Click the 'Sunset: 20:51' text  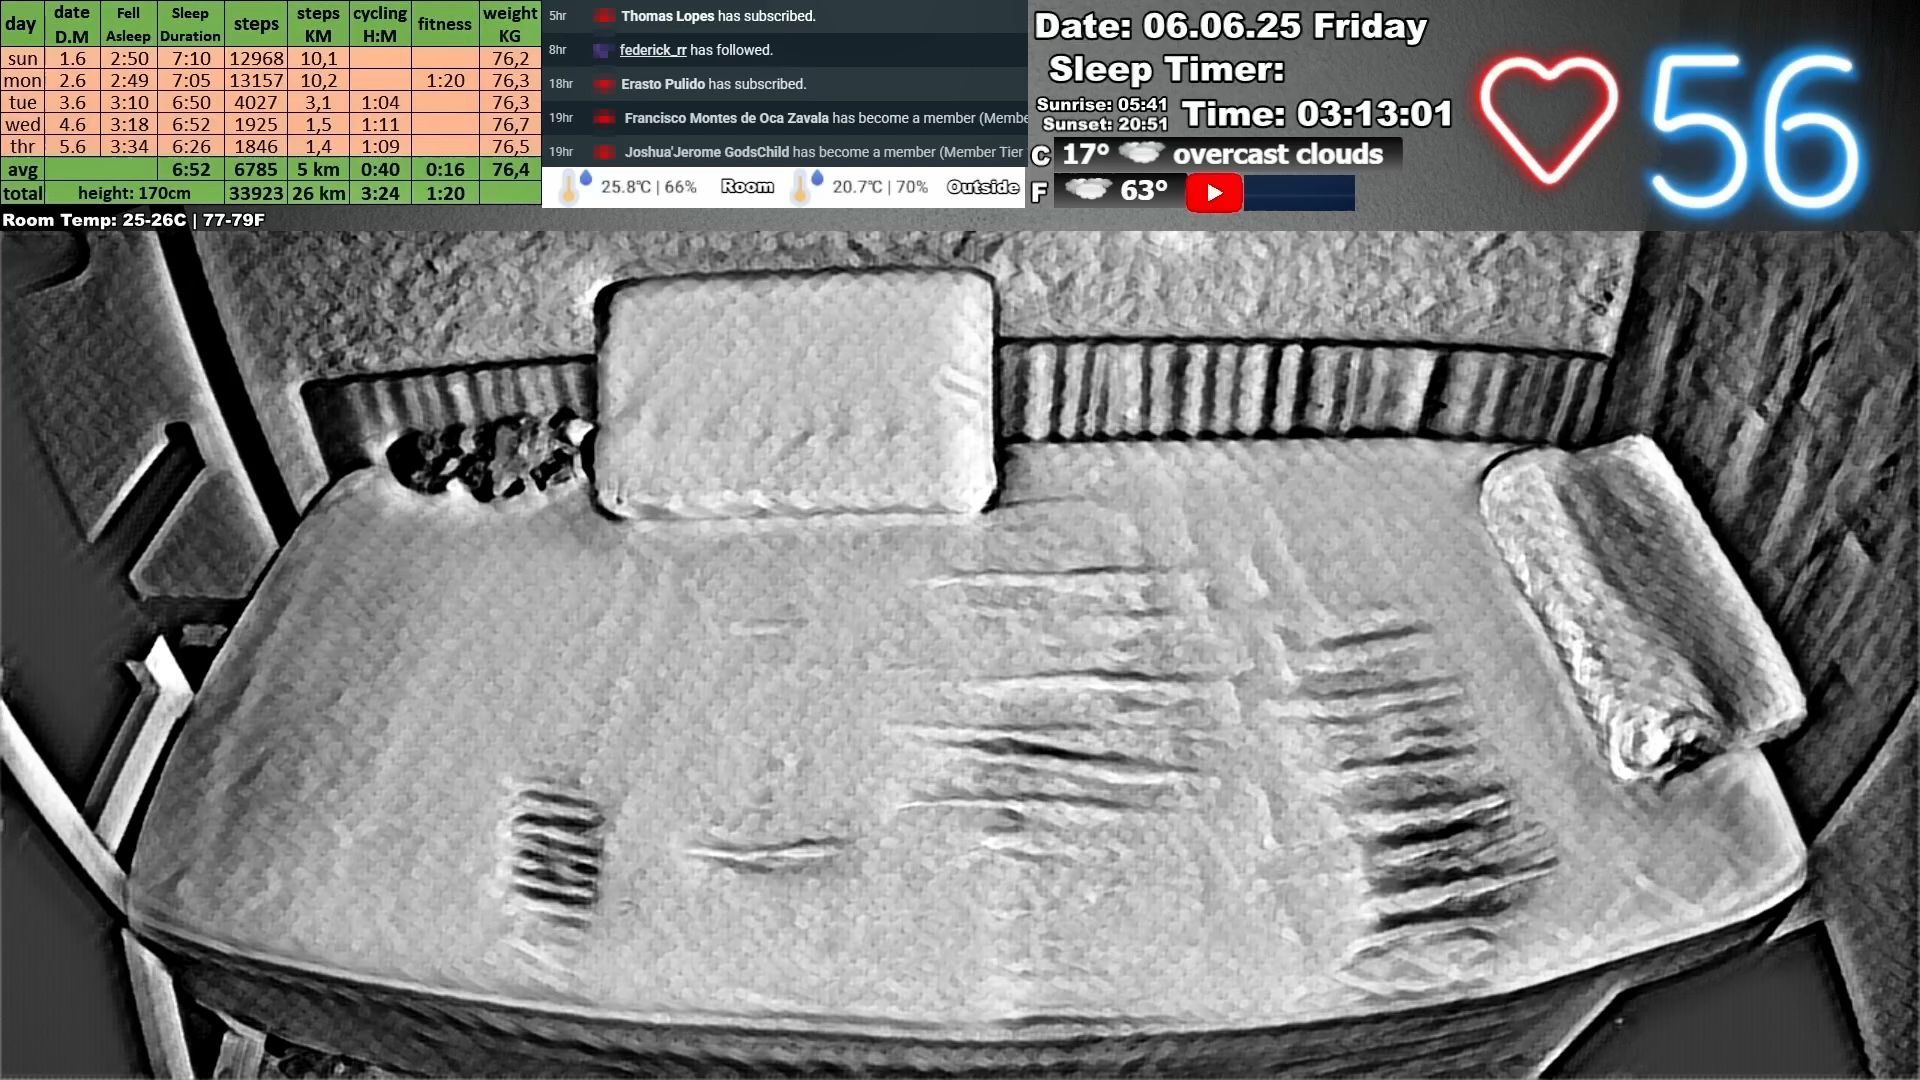[x=1105, y=124]
